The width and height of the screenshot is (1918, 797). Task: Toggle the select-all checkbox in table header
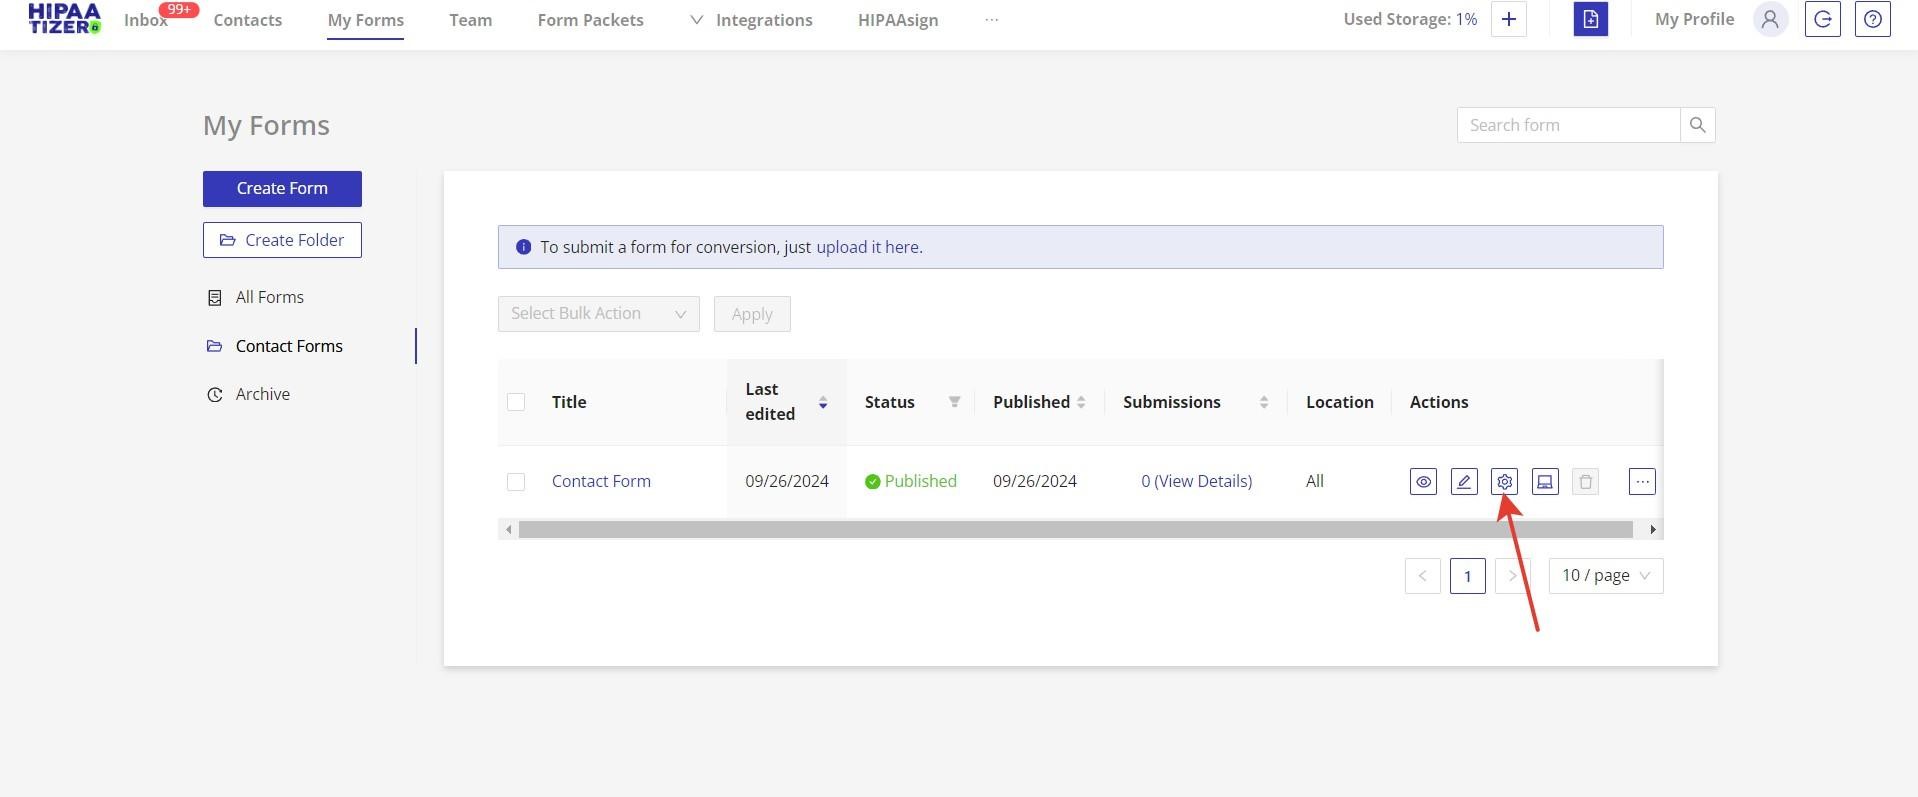(x=516, y=402)
